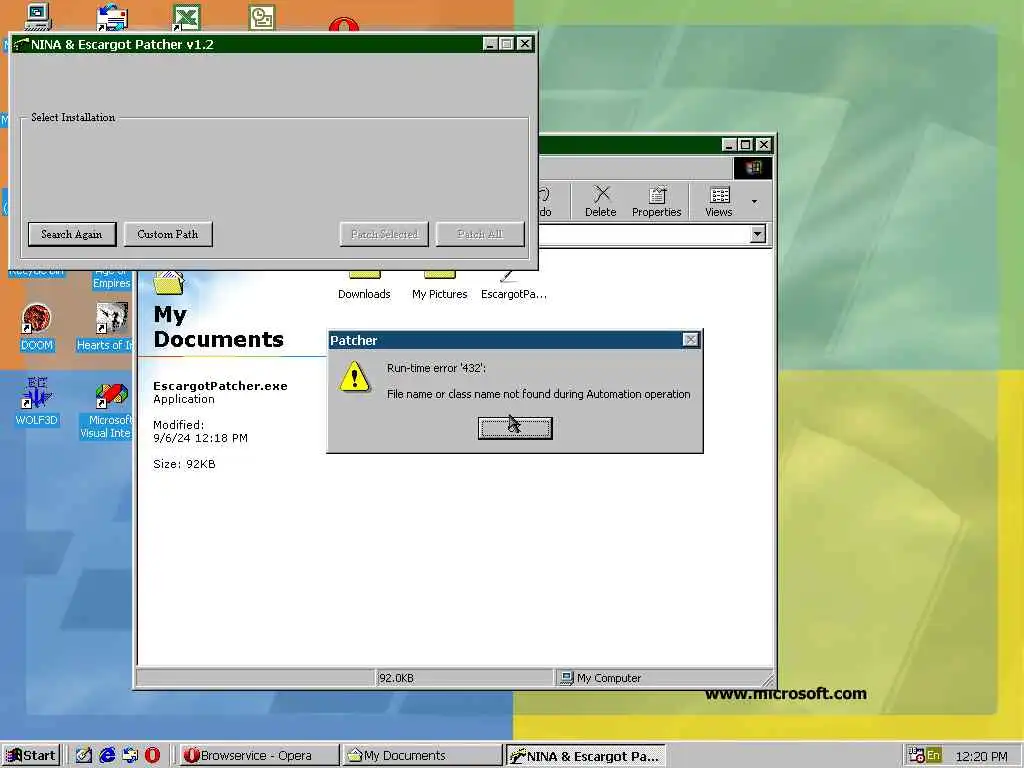Click the My Documents folder icon in side pane
The image size is (1024, 768).
coord(168,282)
